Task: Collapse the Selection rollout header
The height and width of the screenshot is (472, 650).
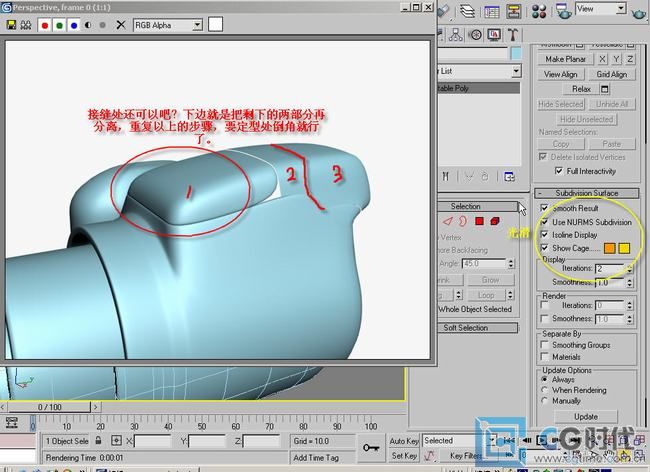Action: [x=478, y=206]
